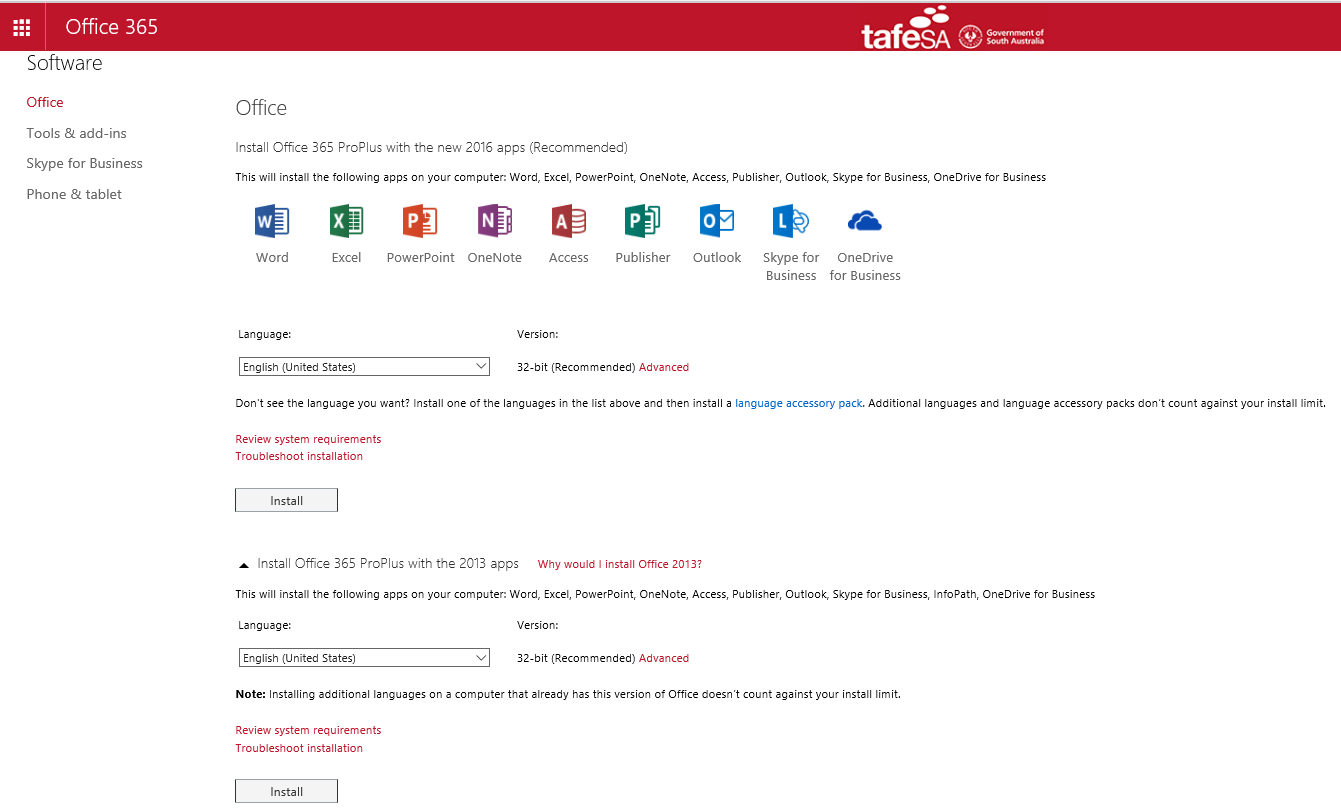
Task: Click the Skype for Business app icon
Action: click(x=791, y=221)
